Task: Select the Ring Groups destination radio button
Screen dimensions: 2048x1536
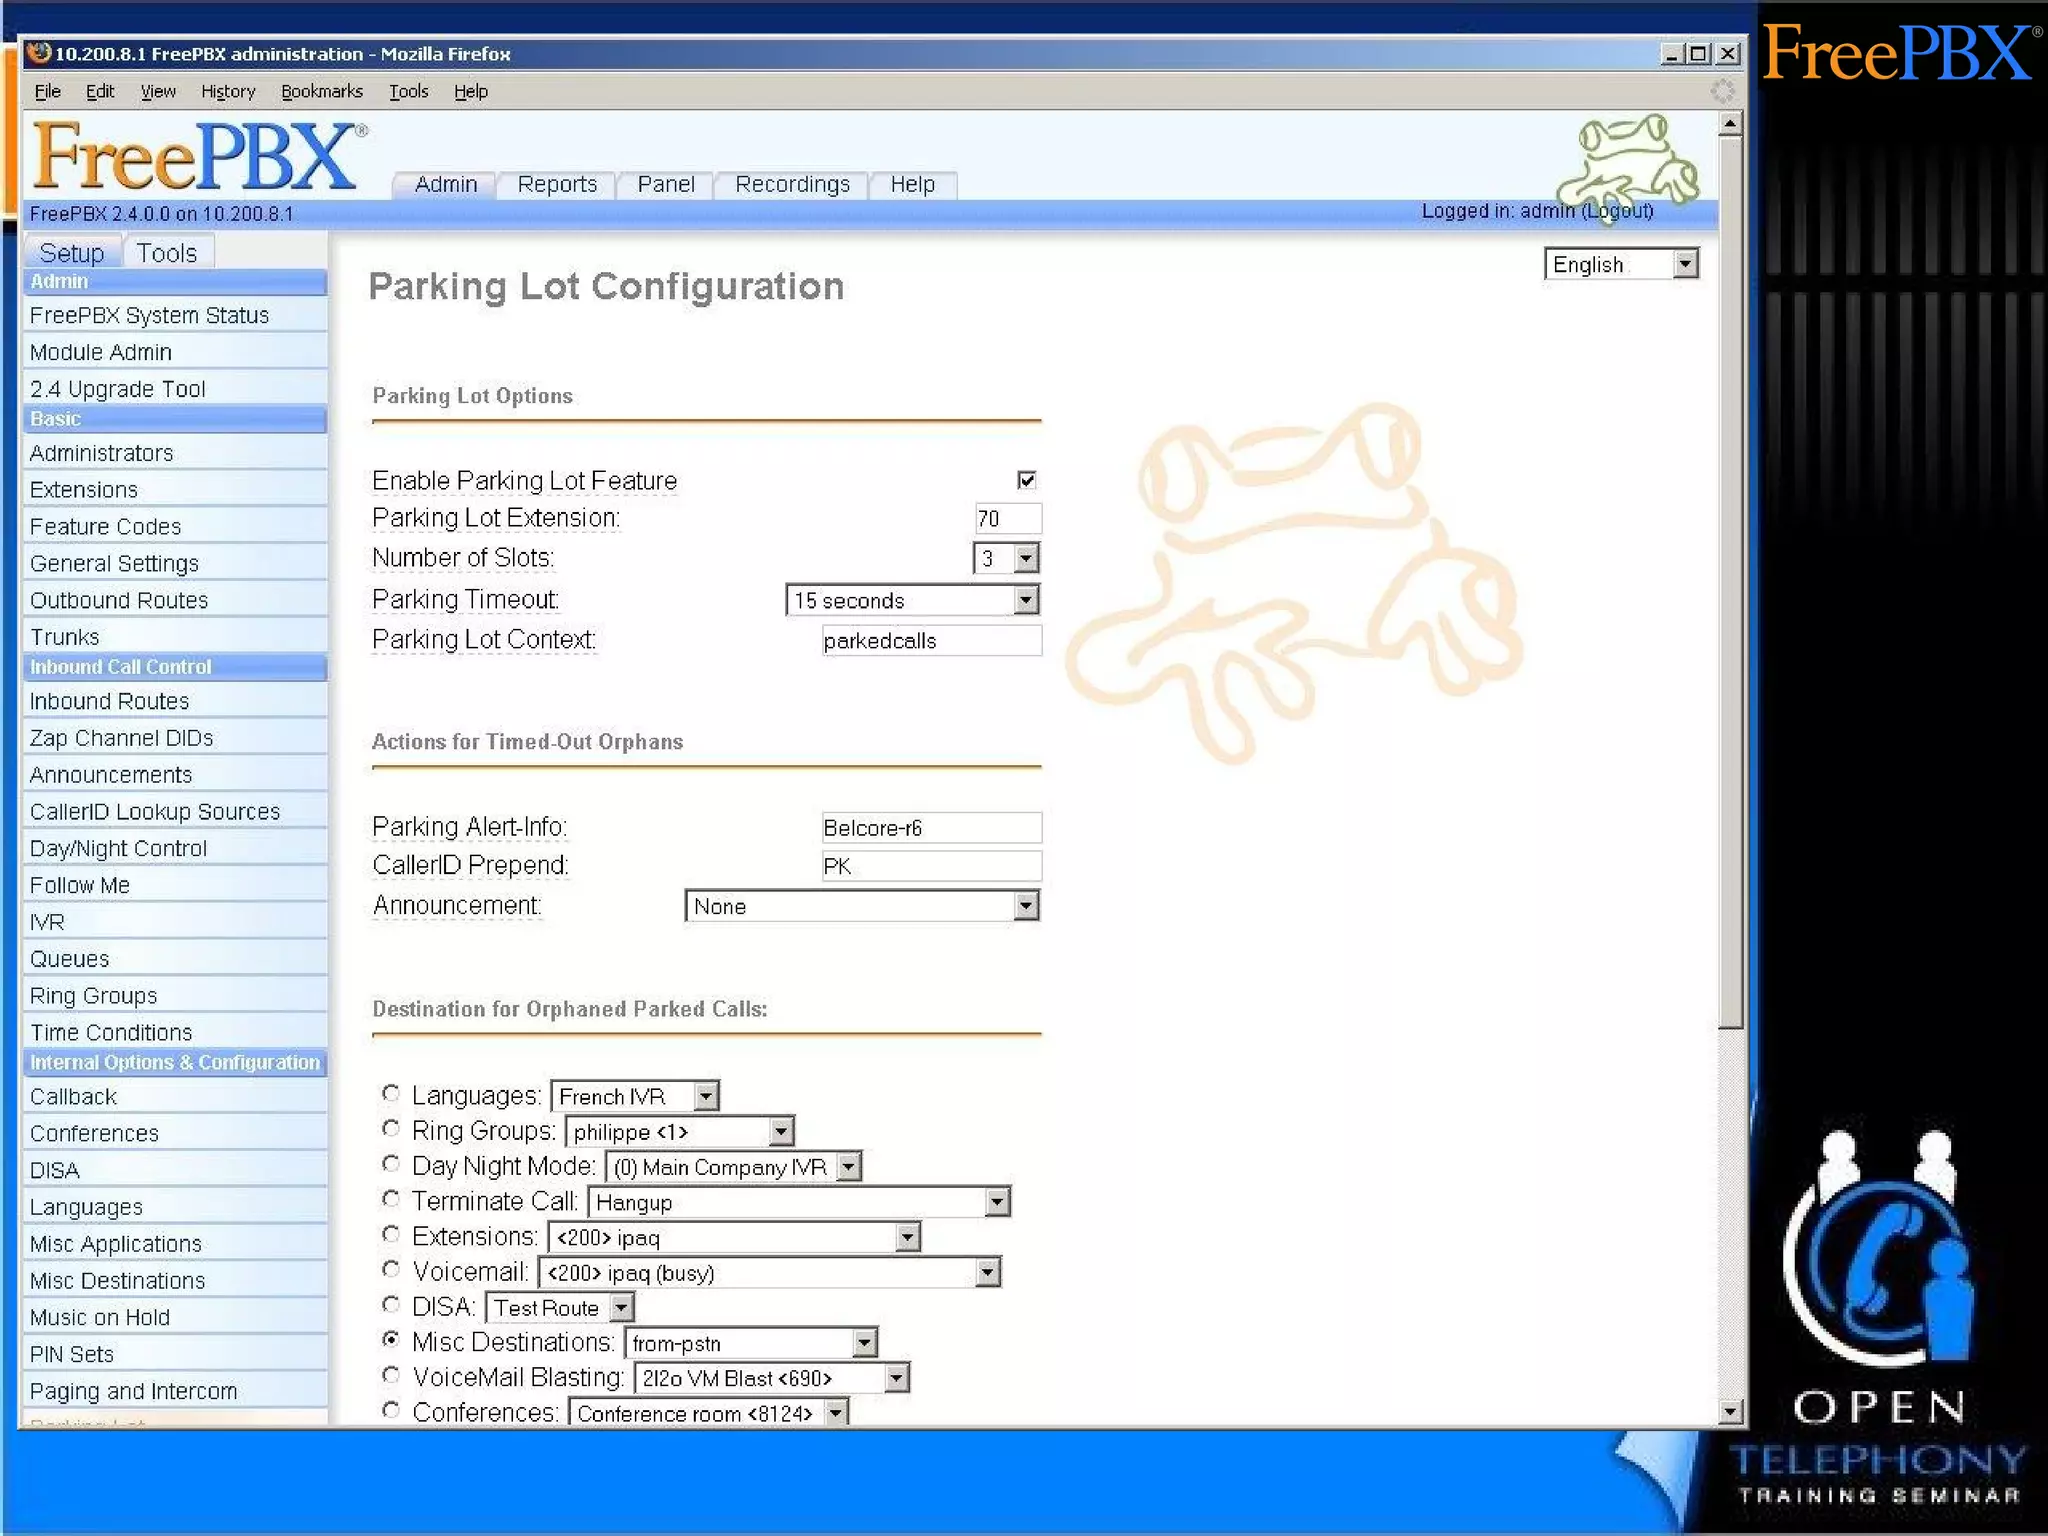Action: (x=391, y=1129)
